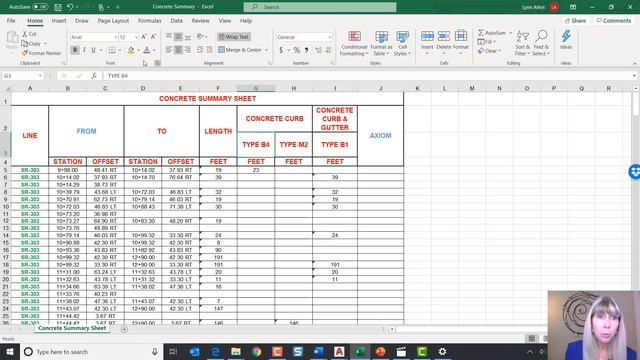Viewport: 640px width, 360px height.
Task: Open the Format cells menu
Action: [x=461, y=42]
